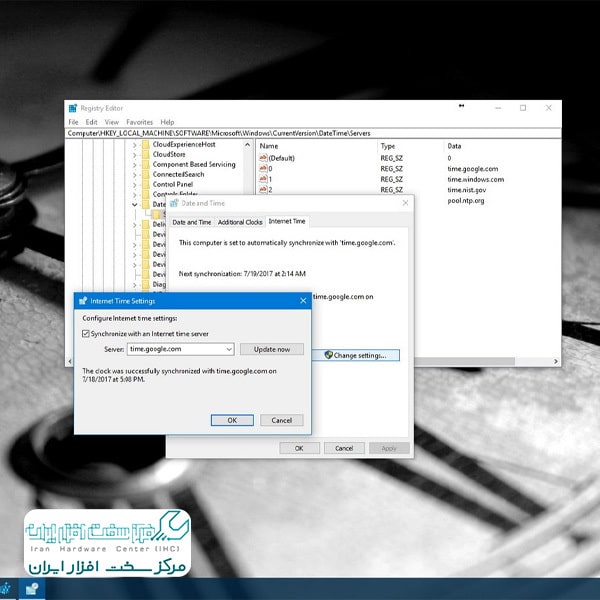This screenshot has width=600, height=600.
Task: Click the Type column header
Action: click(388, 146)
